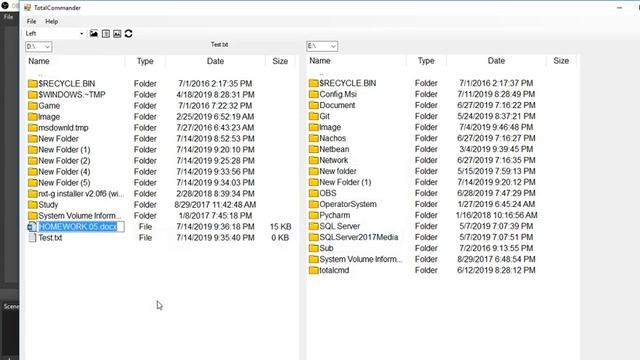Click the parent directory '..' in left panel
This screenshot has width=640, height=360.
pyautogui.click(x=40, y=74)
